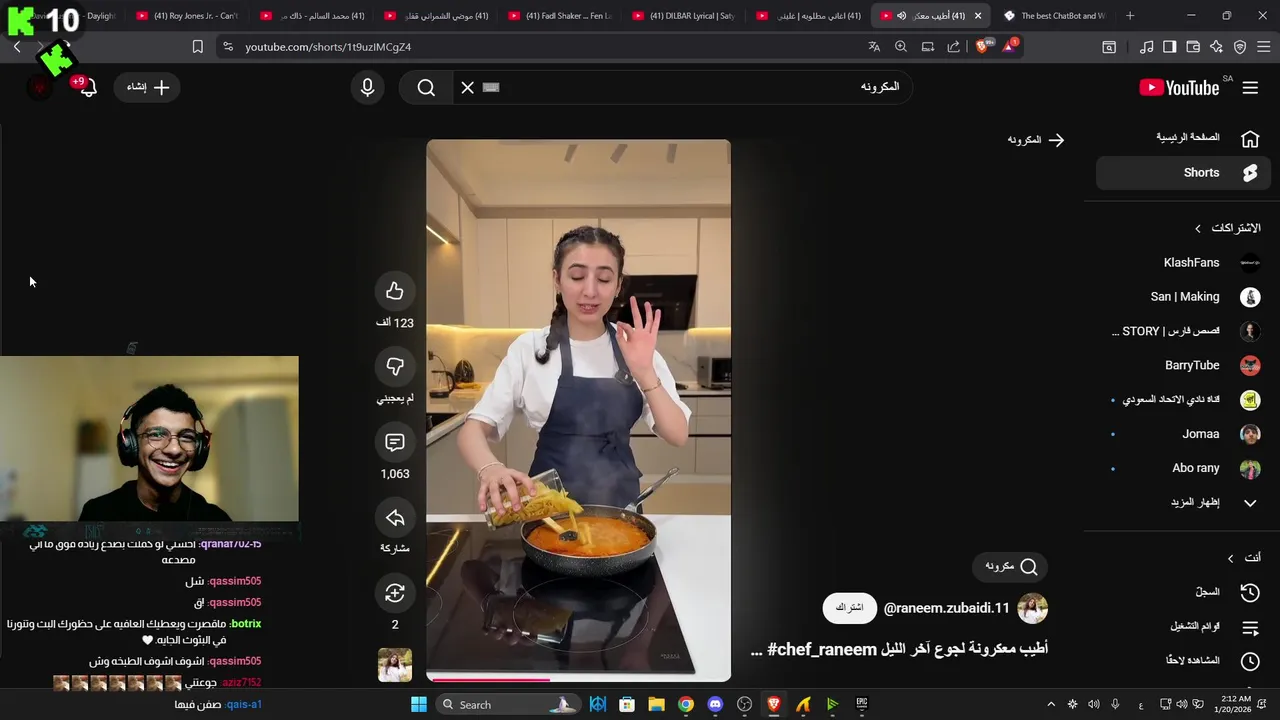Like the short with 123 thousand likes
Screen dimensions: 1280x720
click(395, 291)
